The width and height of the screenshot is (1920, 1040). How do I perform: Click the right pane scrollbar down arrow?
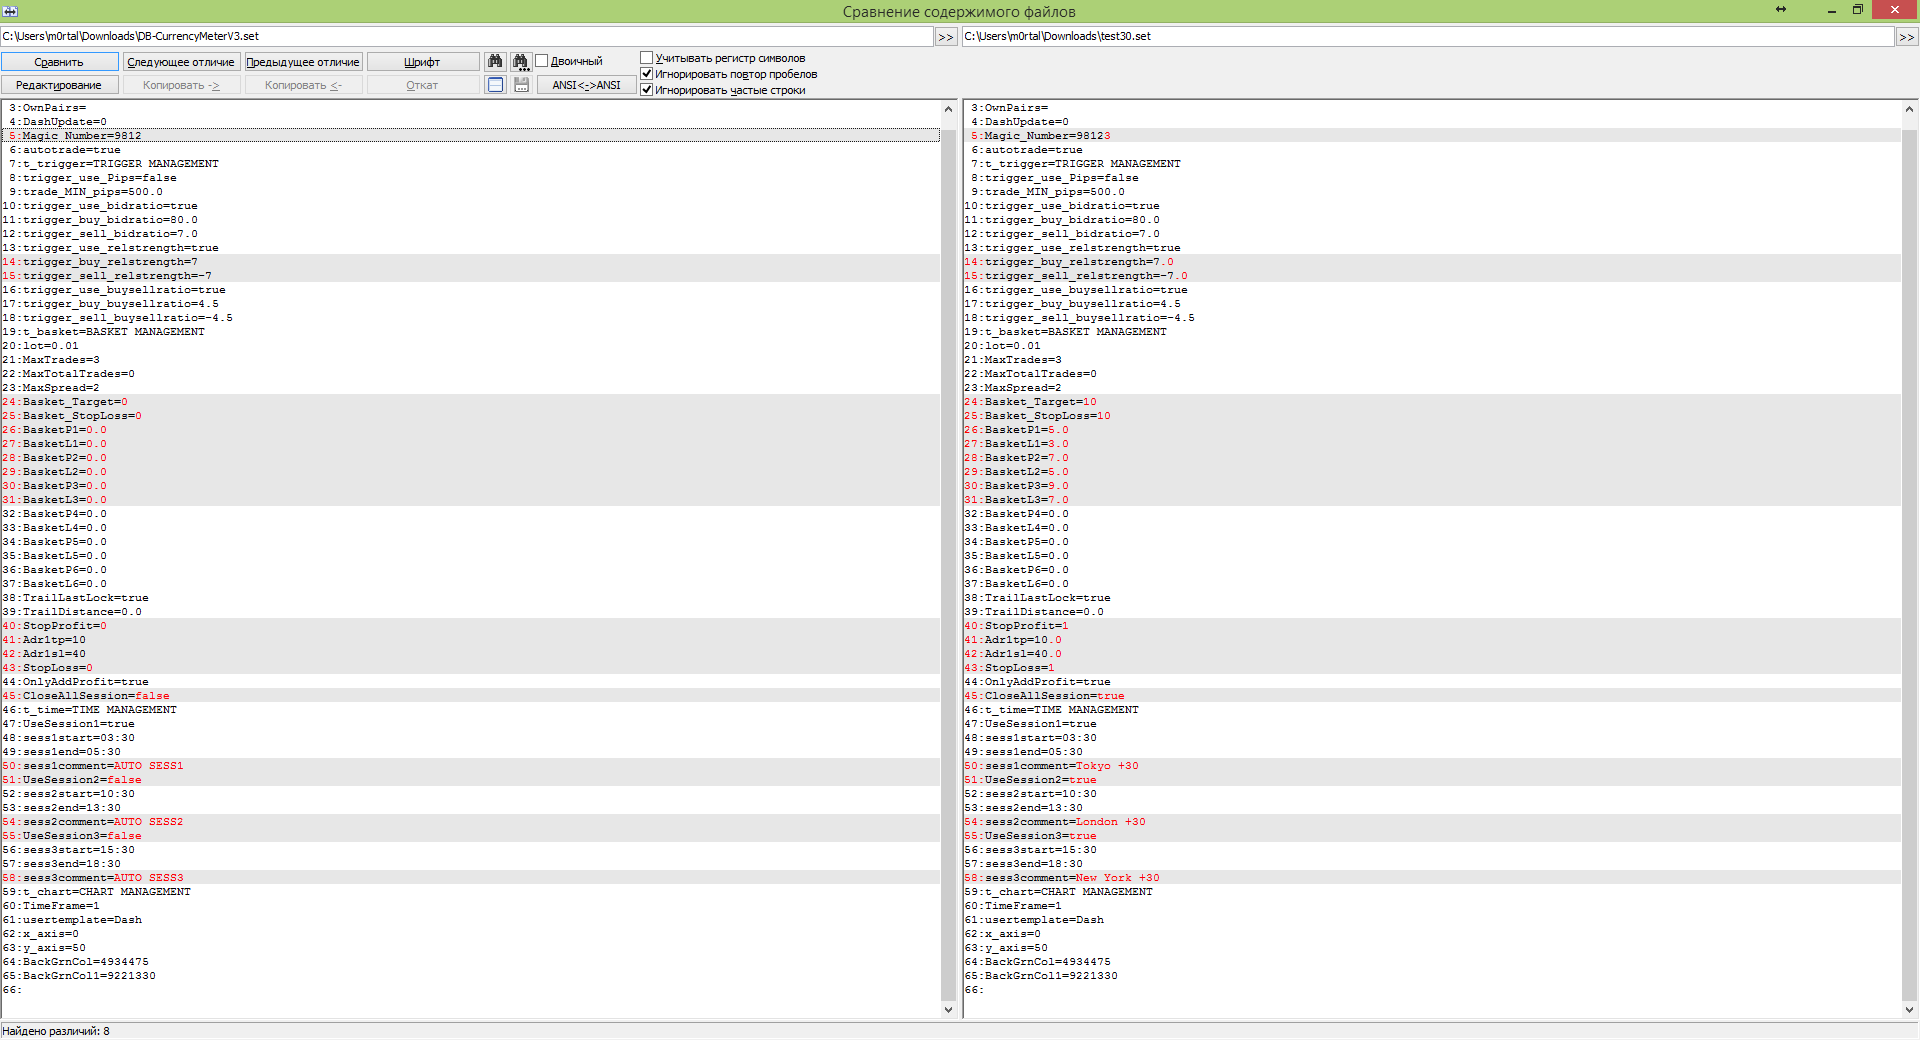pos(1909,1010)
